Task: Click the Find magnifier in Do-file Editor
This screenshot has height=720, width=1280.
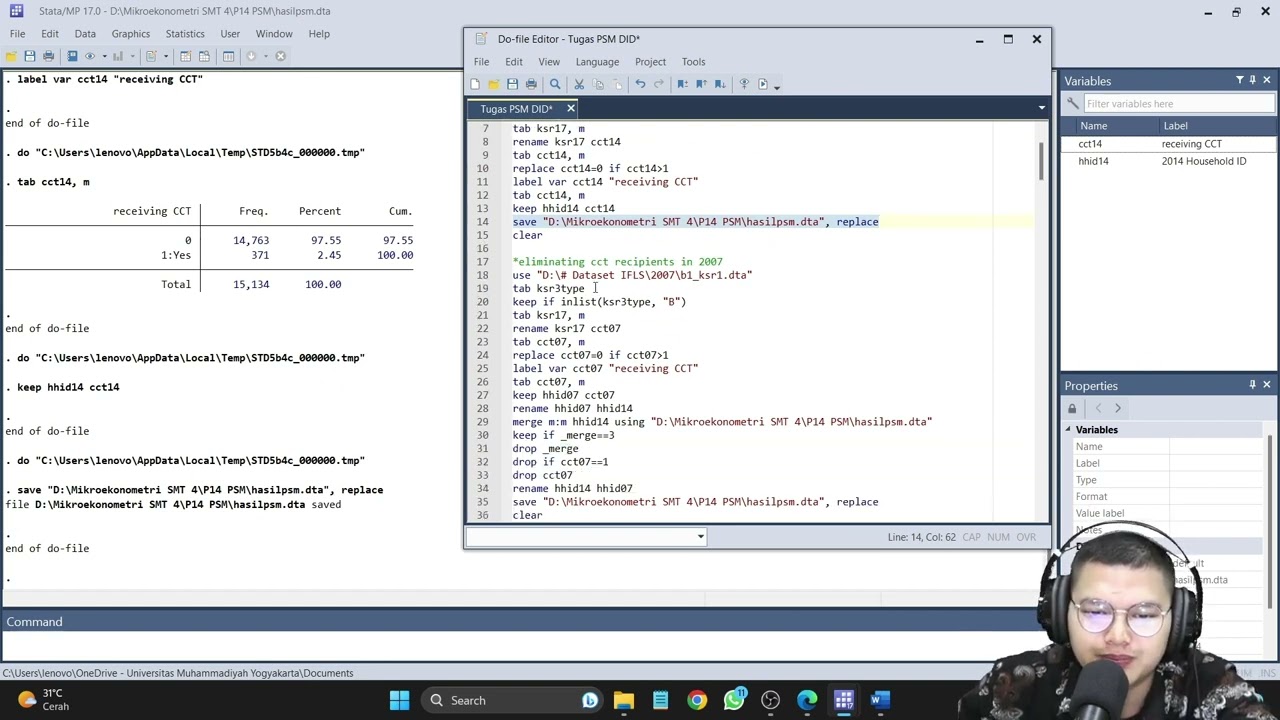Action: (555, 84)
